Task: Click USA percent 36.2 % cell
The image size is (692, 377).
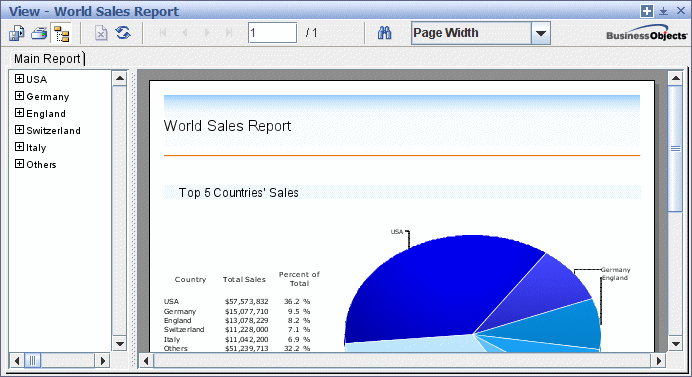Action: pos(297,302)
